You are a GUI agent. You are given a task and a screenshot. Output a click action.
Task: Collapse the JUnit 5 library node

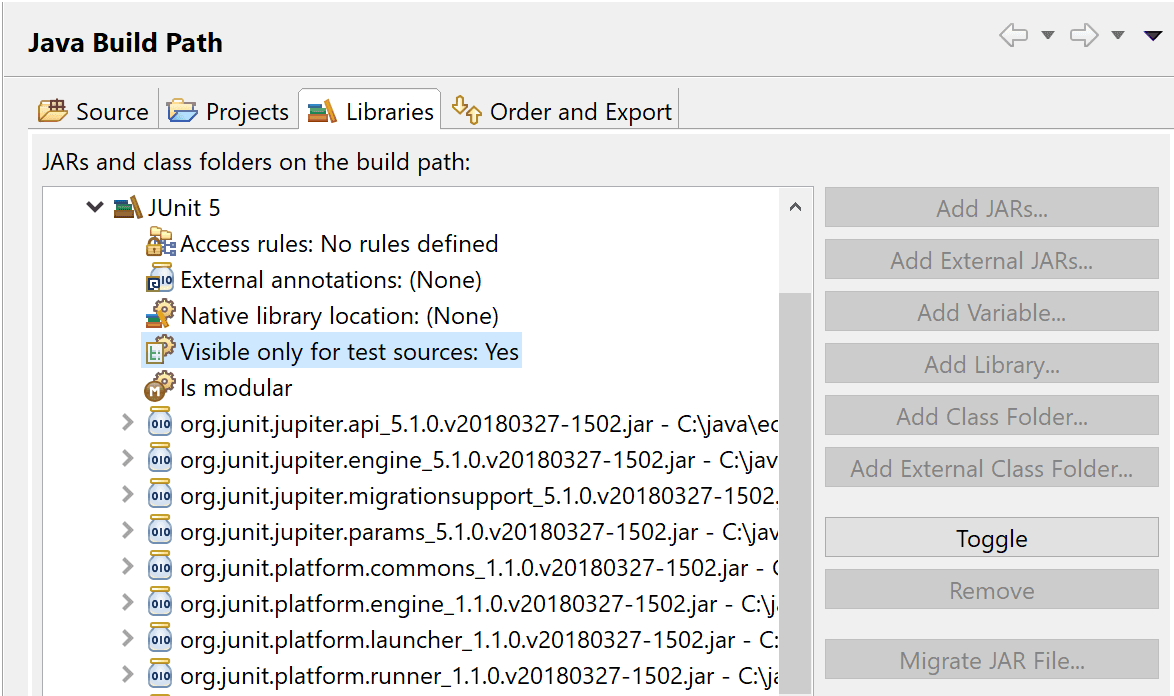click(x=95, y=207)
